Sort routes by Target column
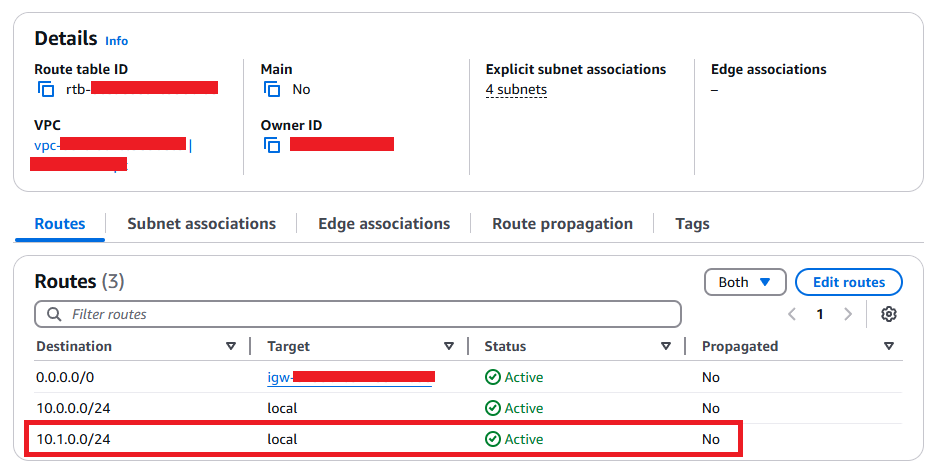 pyautogui.click(x=449, y=346)
